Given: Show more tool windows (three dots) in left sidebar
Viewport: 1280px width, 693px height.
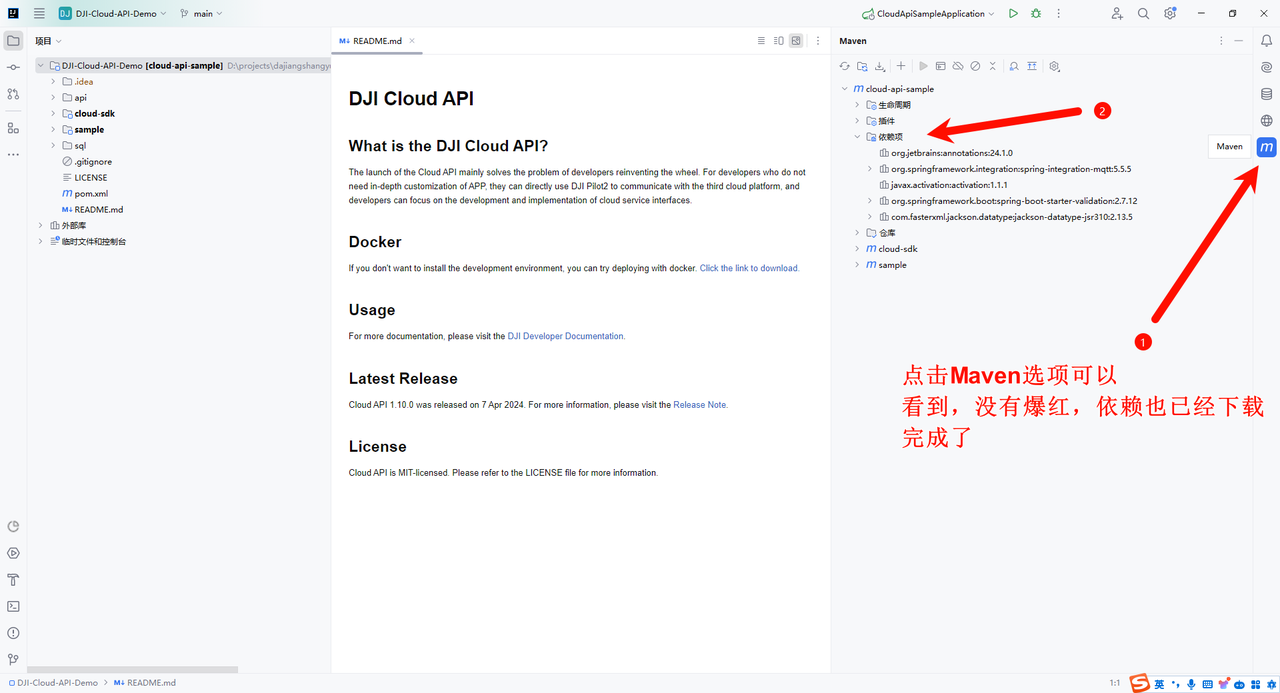Looking at the screenshot, I should [x=13, y=154].
